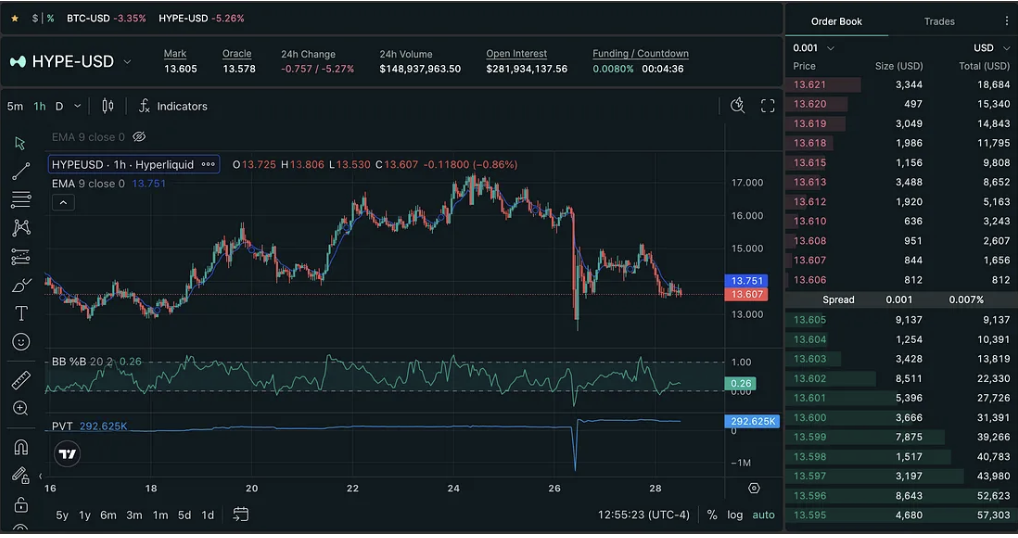Toggle stay in drawing mode
Screen dimensions: 1018x538
[x=21, y=476]
